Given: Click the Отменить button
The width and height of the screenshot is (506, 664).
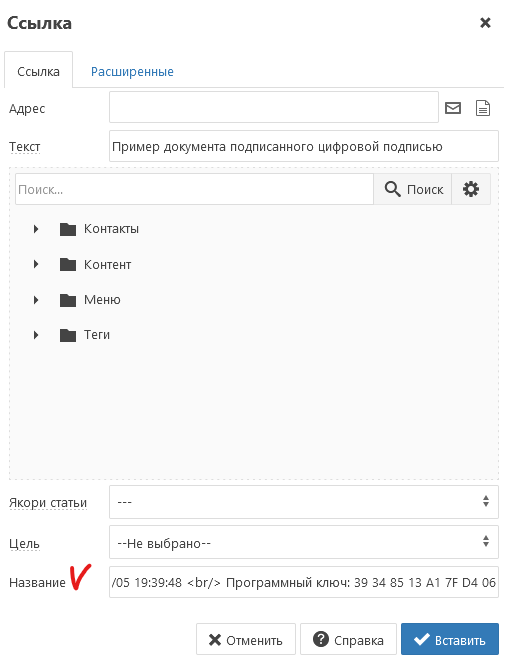Looking at the screenshot, I should click(246, 639).
